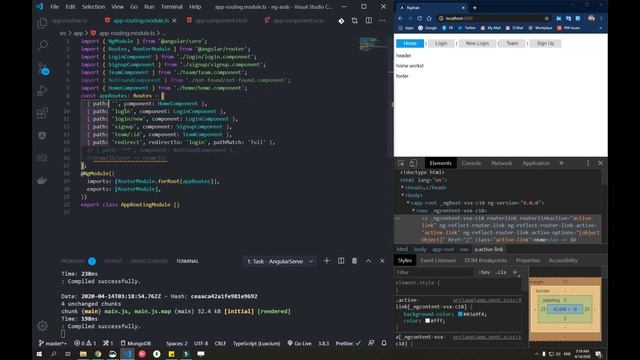Screen dimensions: 640x360
Task: Switch to the PROBLEMS panel tab
Action: click(x=73, y=261)
